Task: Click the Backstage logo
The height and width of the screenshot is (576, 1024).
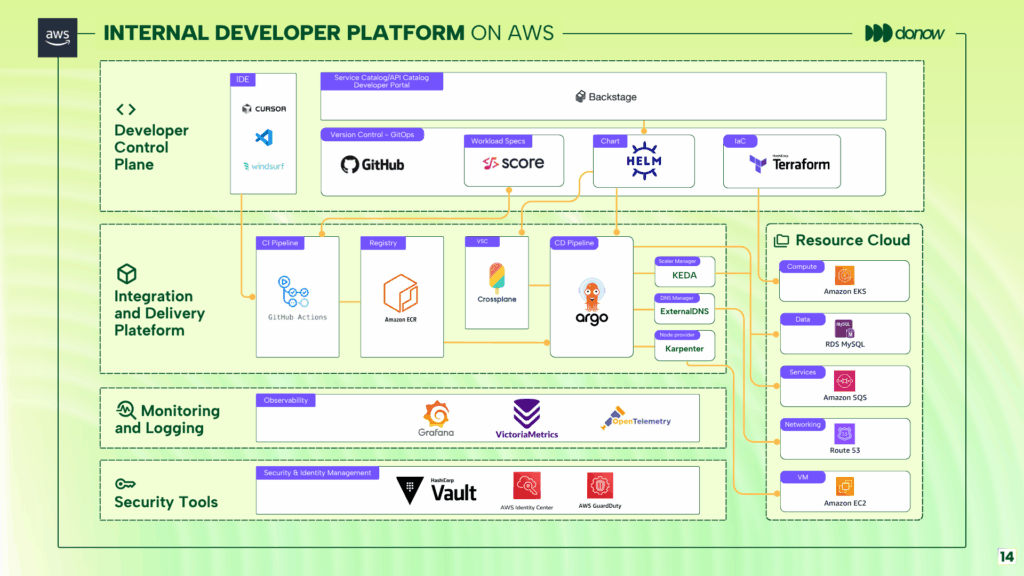Action: coord(605,97)
